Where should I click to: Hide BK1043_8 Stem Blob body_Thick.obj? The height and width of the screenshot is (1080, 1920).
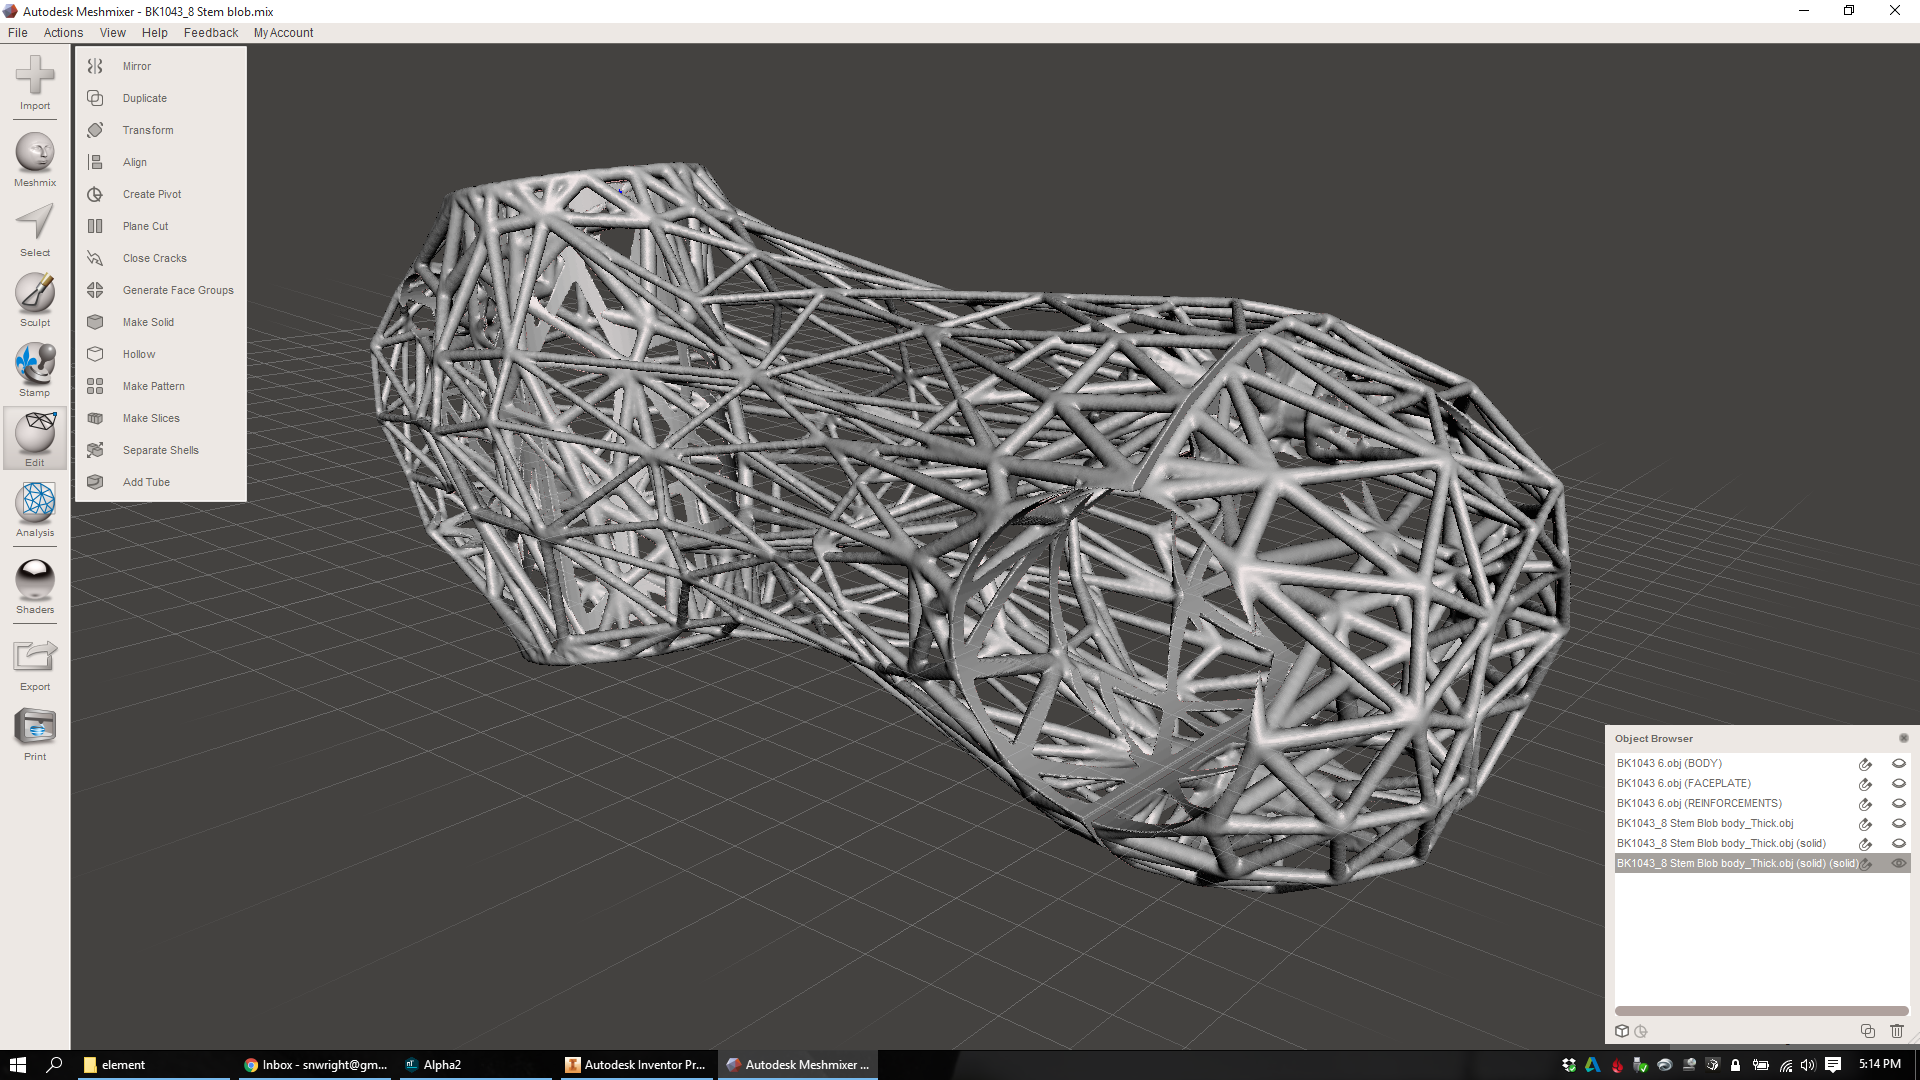[x=1898, y=823]
